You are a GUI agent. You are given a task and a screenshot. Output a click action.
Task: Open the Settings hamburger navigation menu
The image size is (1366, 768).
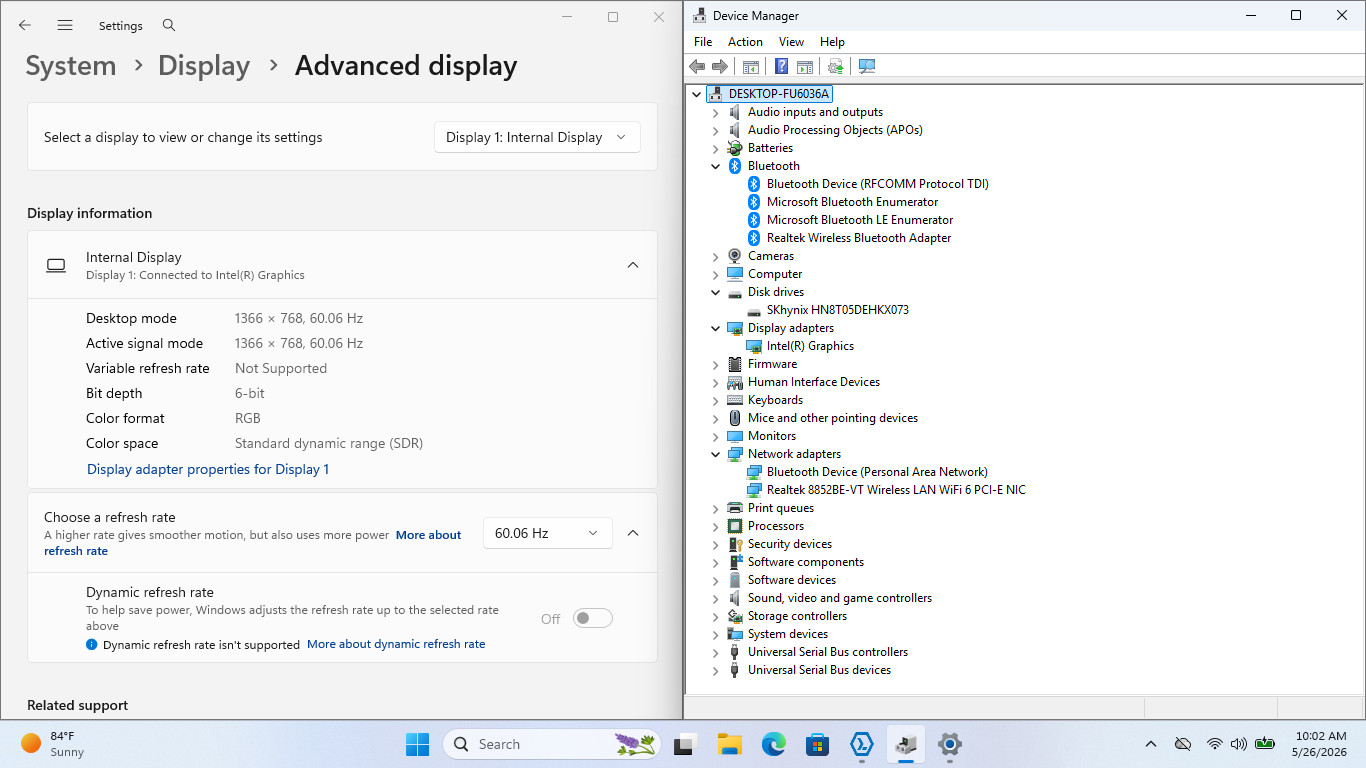[x=65, y=25]
